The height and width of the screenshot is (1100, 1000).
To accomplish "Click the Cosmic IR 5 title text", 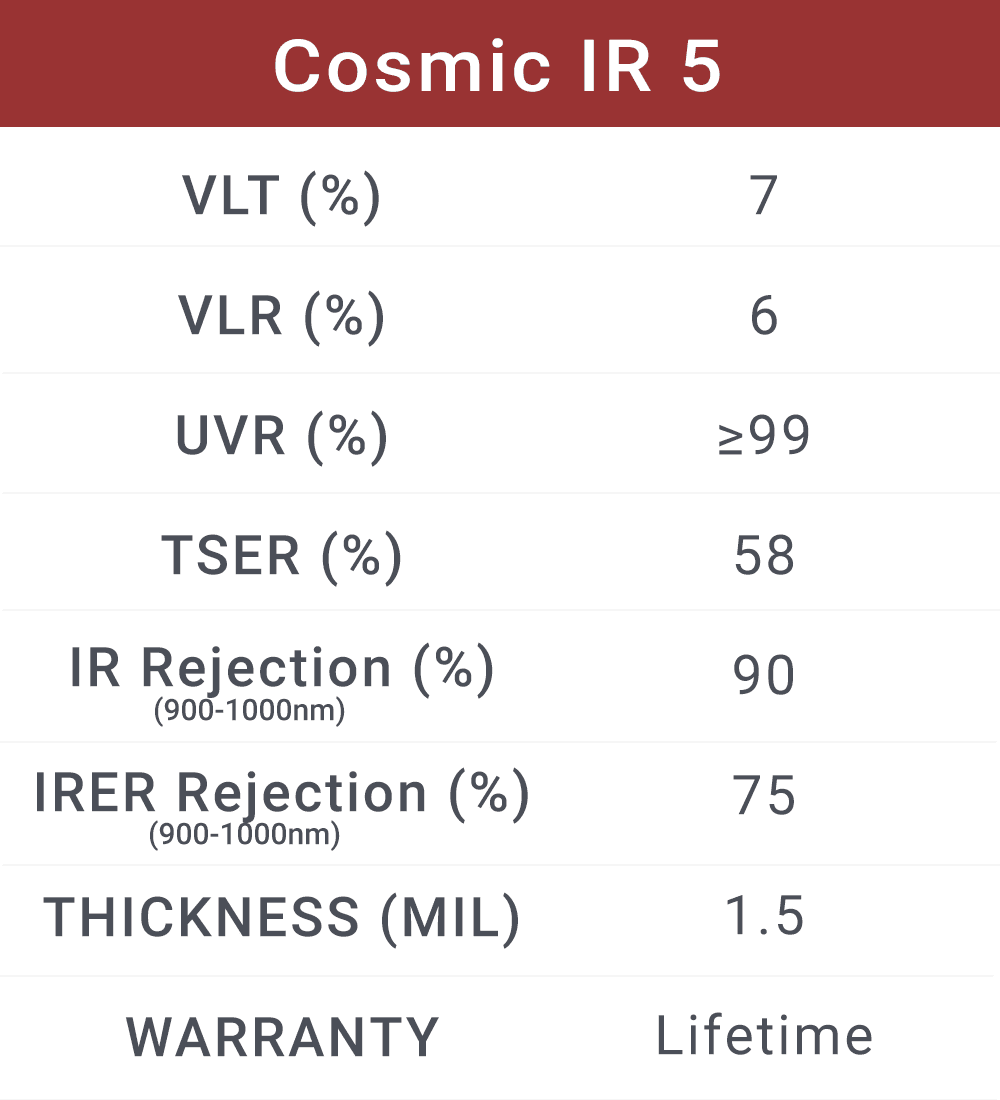I will 498,66.
